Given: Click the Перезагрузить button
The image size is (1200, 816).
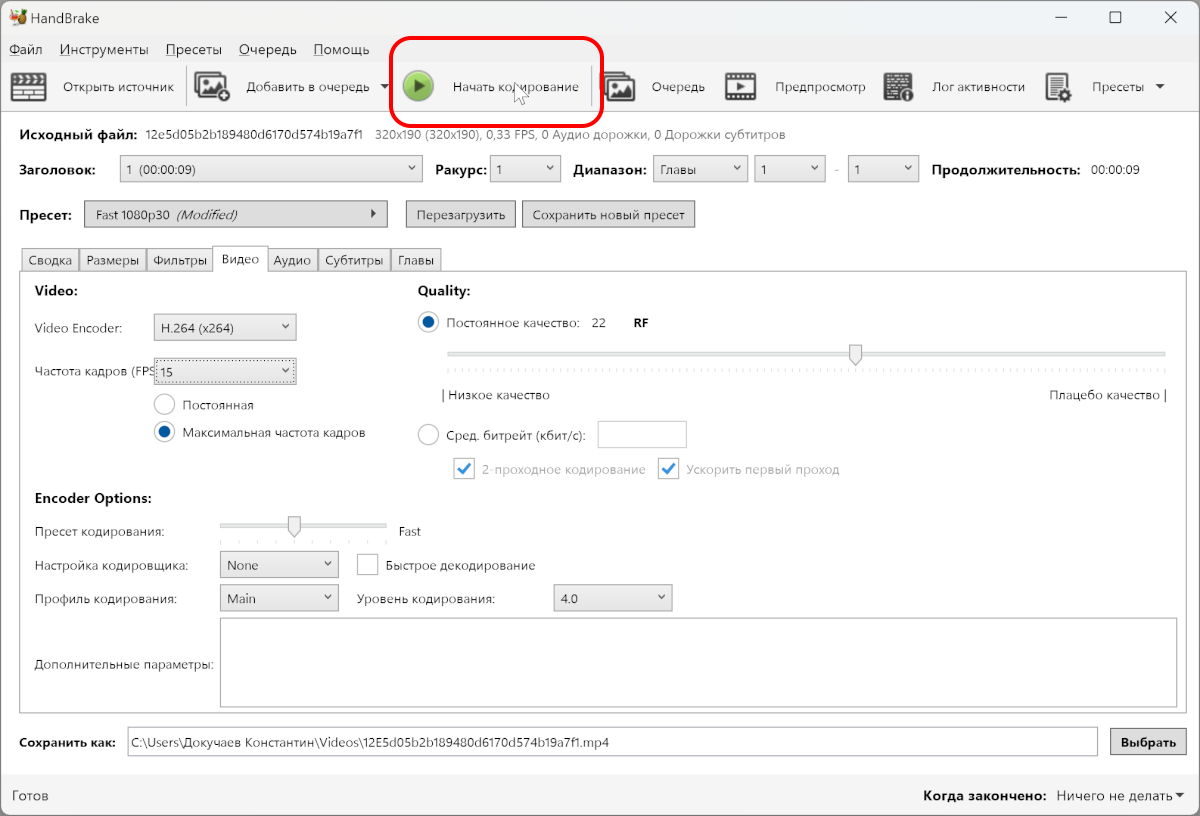Looking at the screenshot, I should point(461,214).
